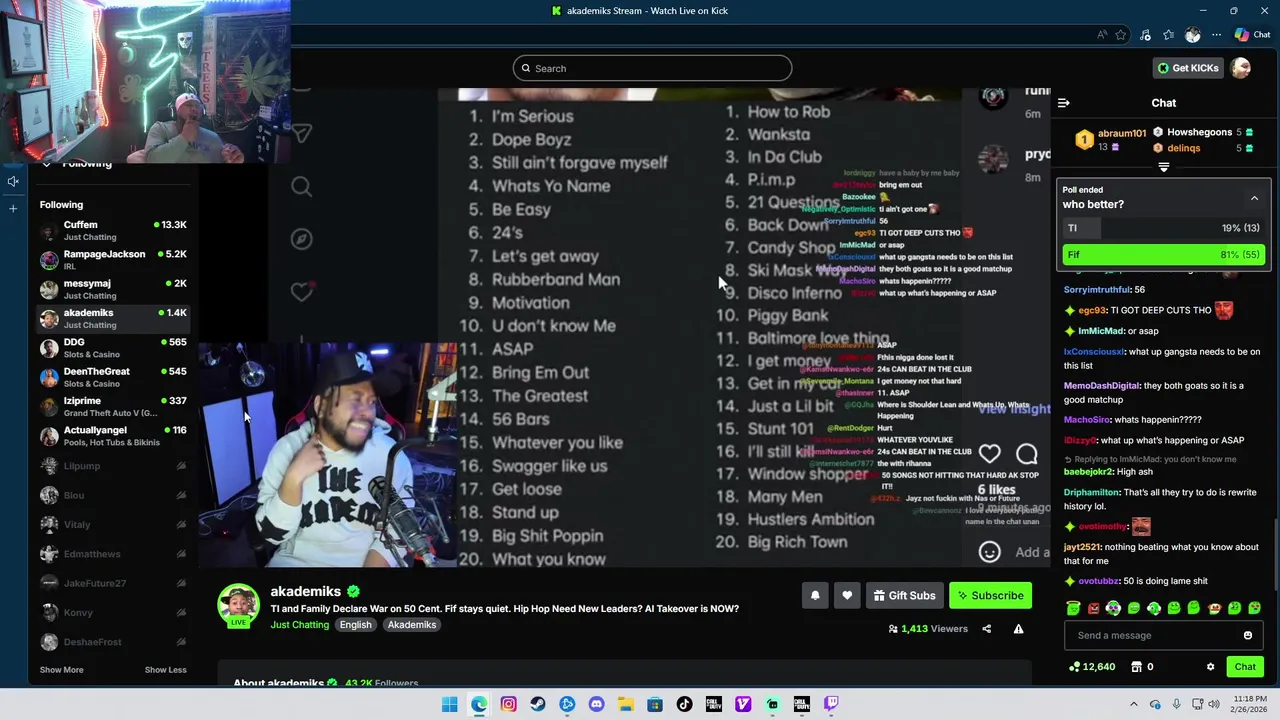Open File Explorer from taskbar
The height and width of the screenshot is (720, 1280).
point(625,704)
